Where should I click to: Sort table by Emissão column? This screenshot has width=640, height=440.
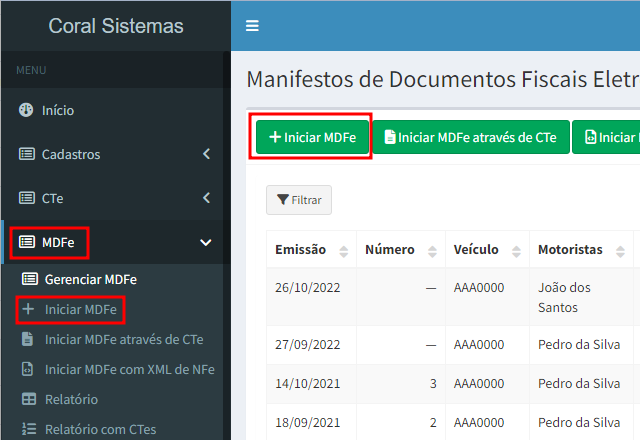click(344, 250)
